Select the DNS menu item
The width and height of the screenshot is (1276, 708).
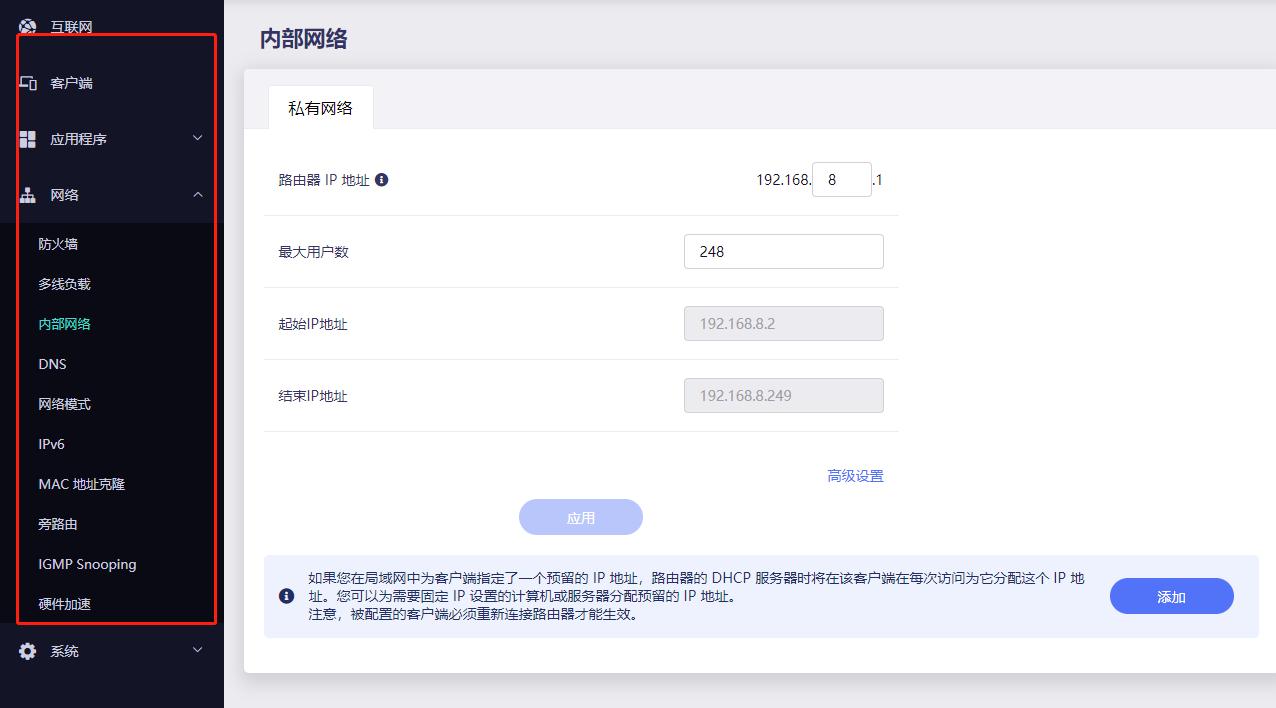(52, 363)
